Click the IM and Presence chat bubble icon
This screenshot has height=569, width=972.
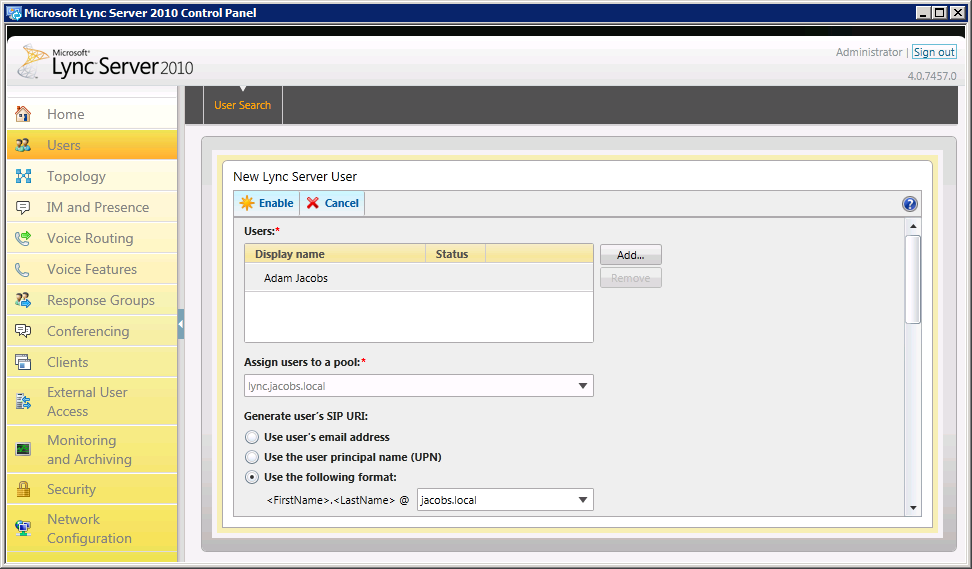[23, 207]
